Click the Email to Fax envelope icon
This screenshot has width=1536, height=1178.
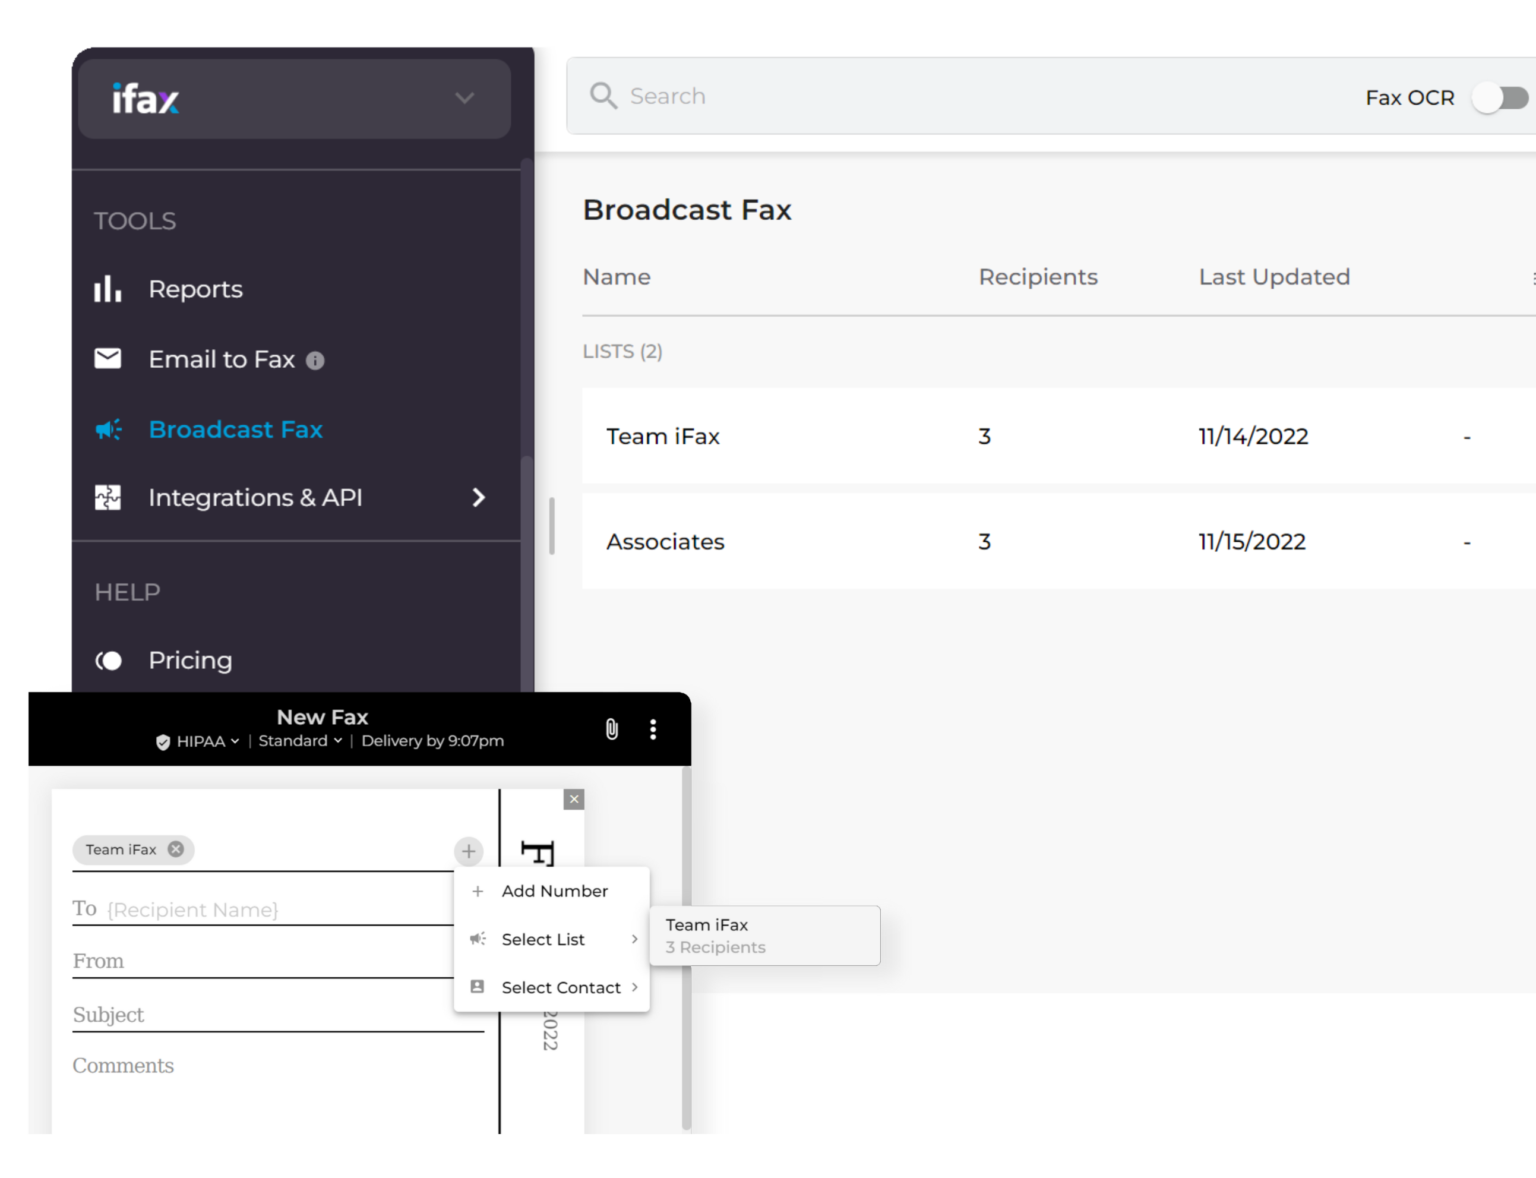pyautogui.click(x=107, y=359)
